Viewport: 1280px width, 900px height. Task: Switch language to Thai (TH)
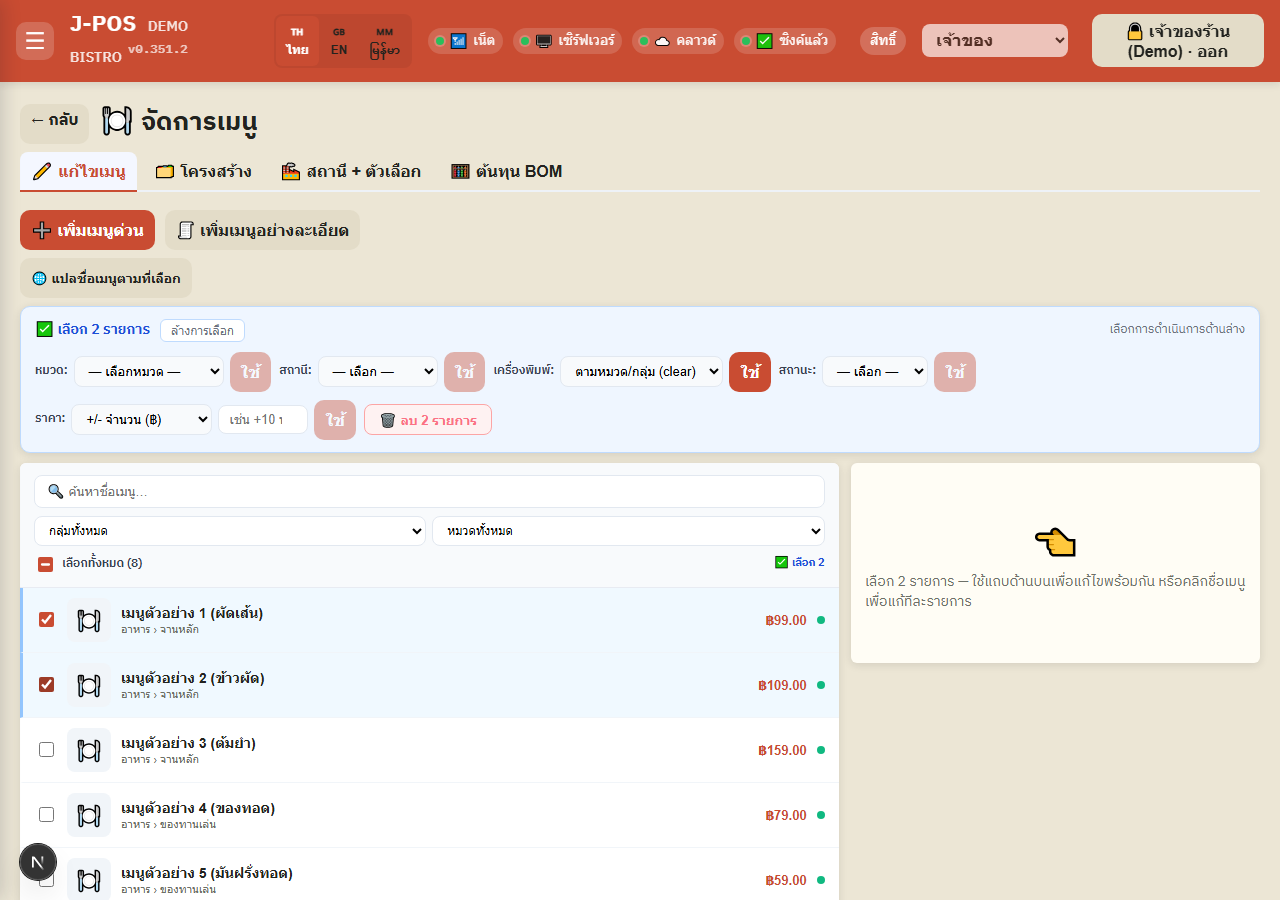(297, 41)
